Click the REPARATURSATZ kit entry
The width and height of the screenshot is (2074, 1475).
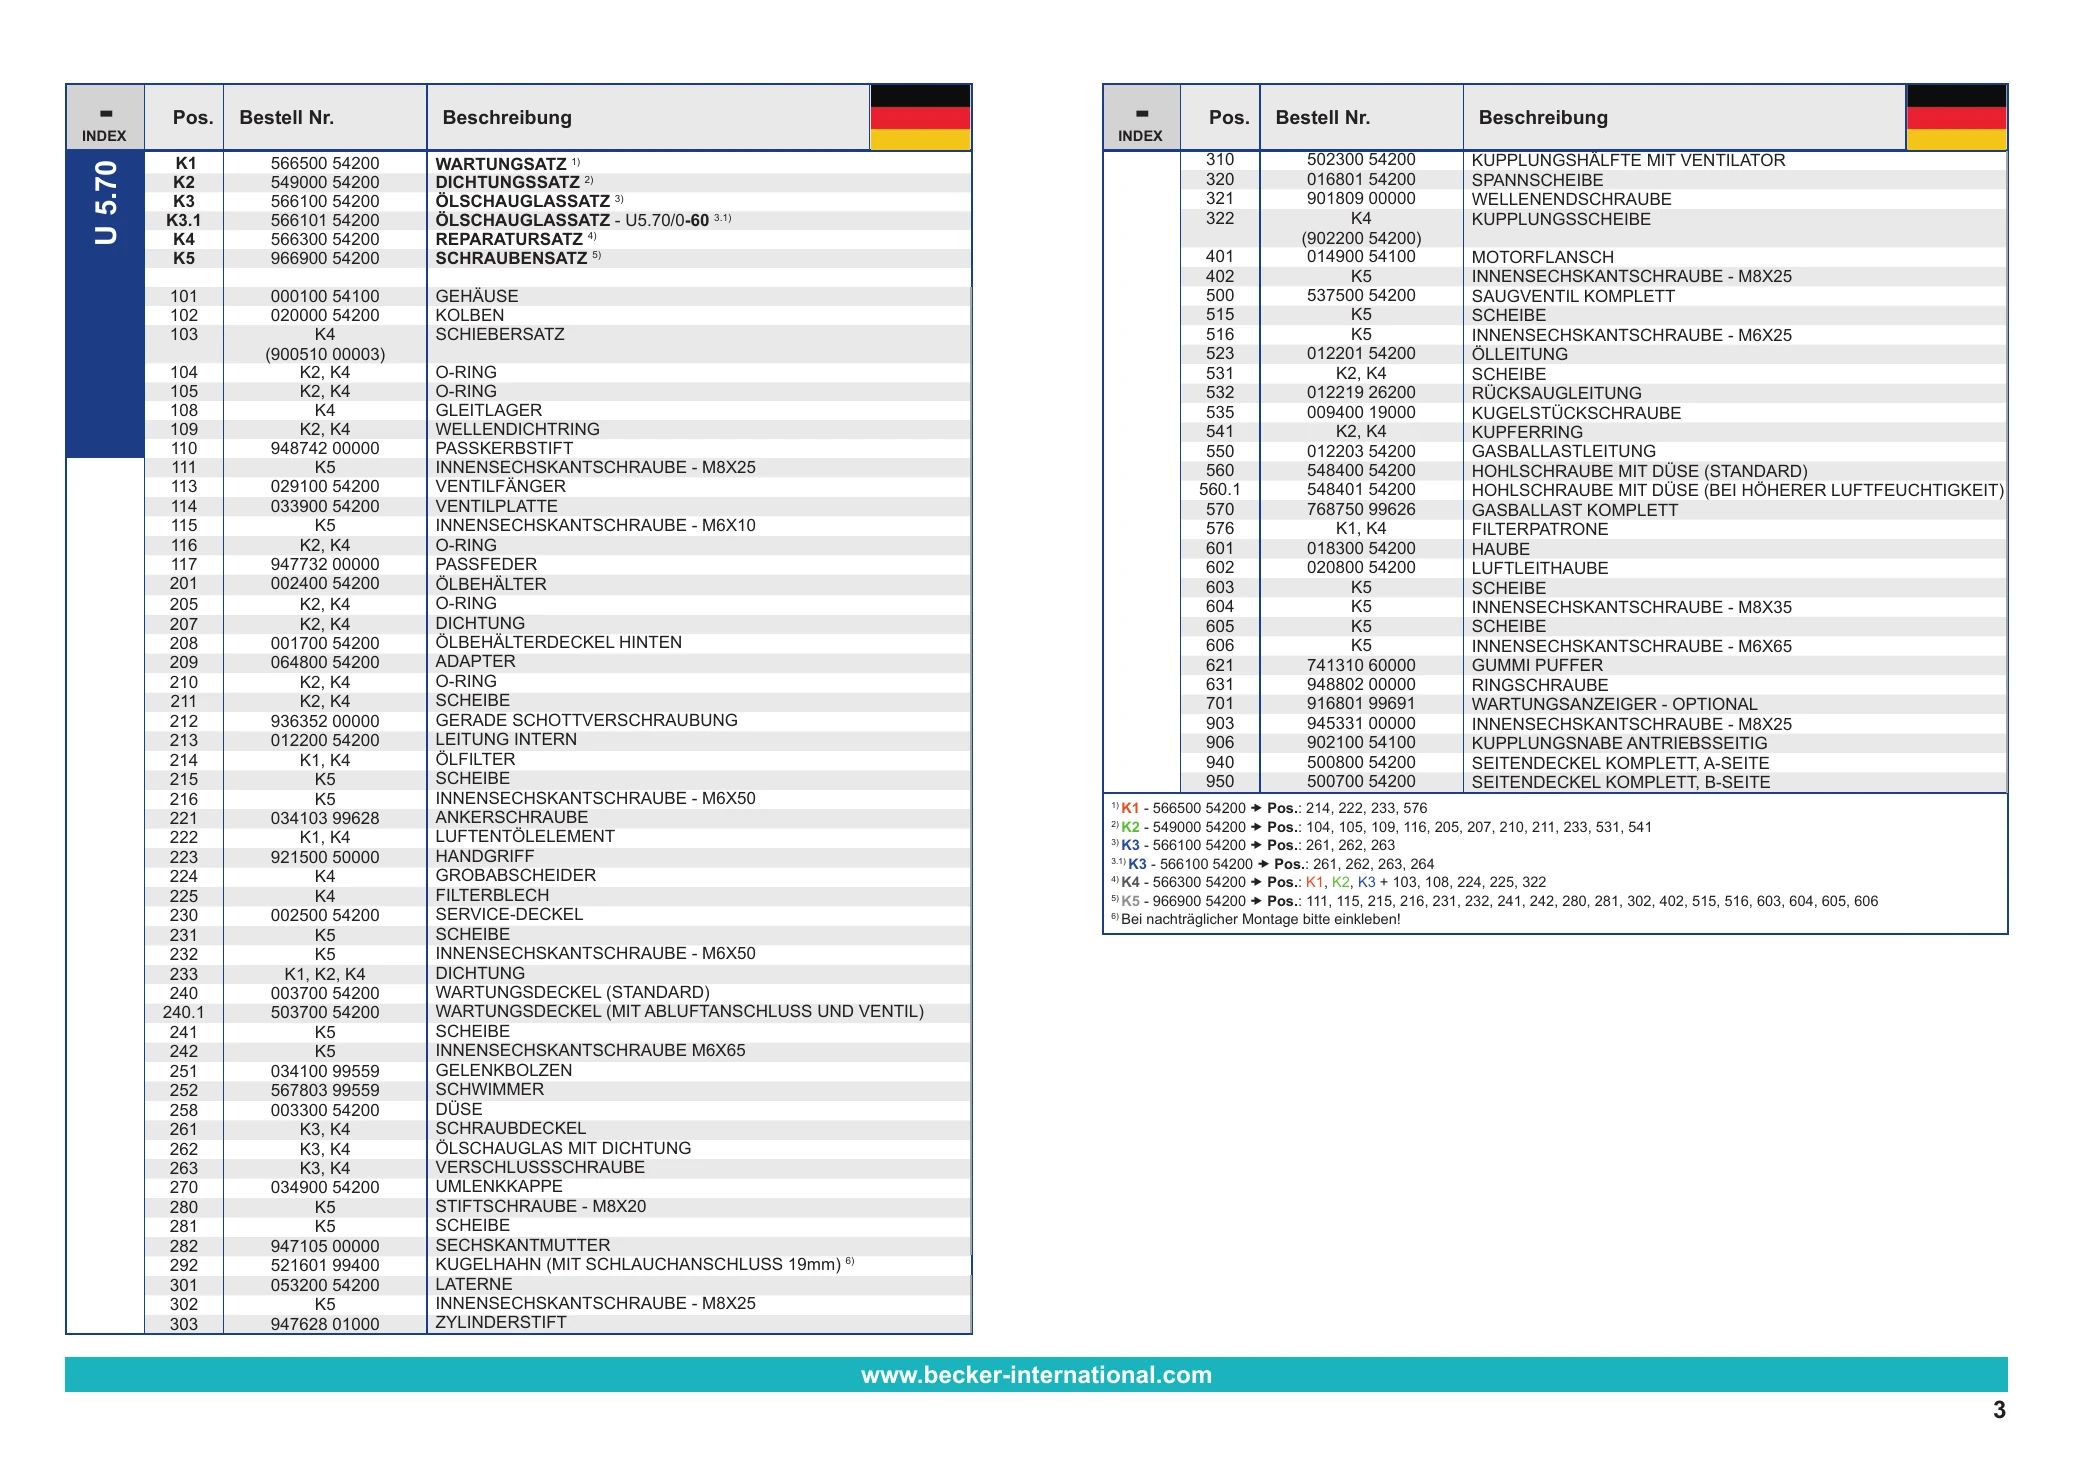coord(509,239)
